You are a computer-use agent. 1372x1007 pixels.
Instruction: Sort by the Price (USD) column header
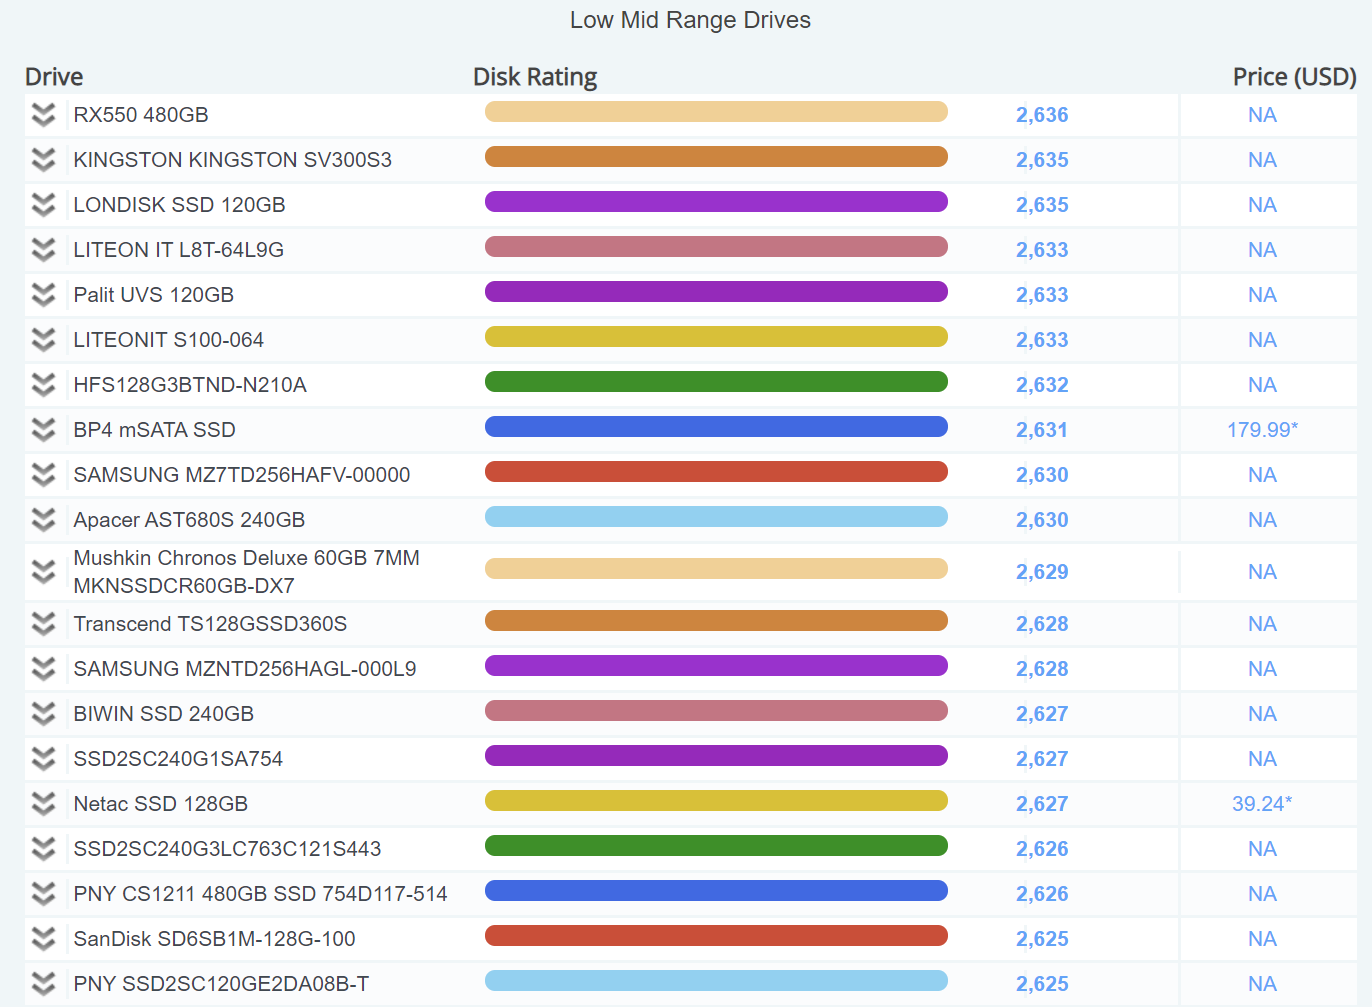pos(1294,77)
